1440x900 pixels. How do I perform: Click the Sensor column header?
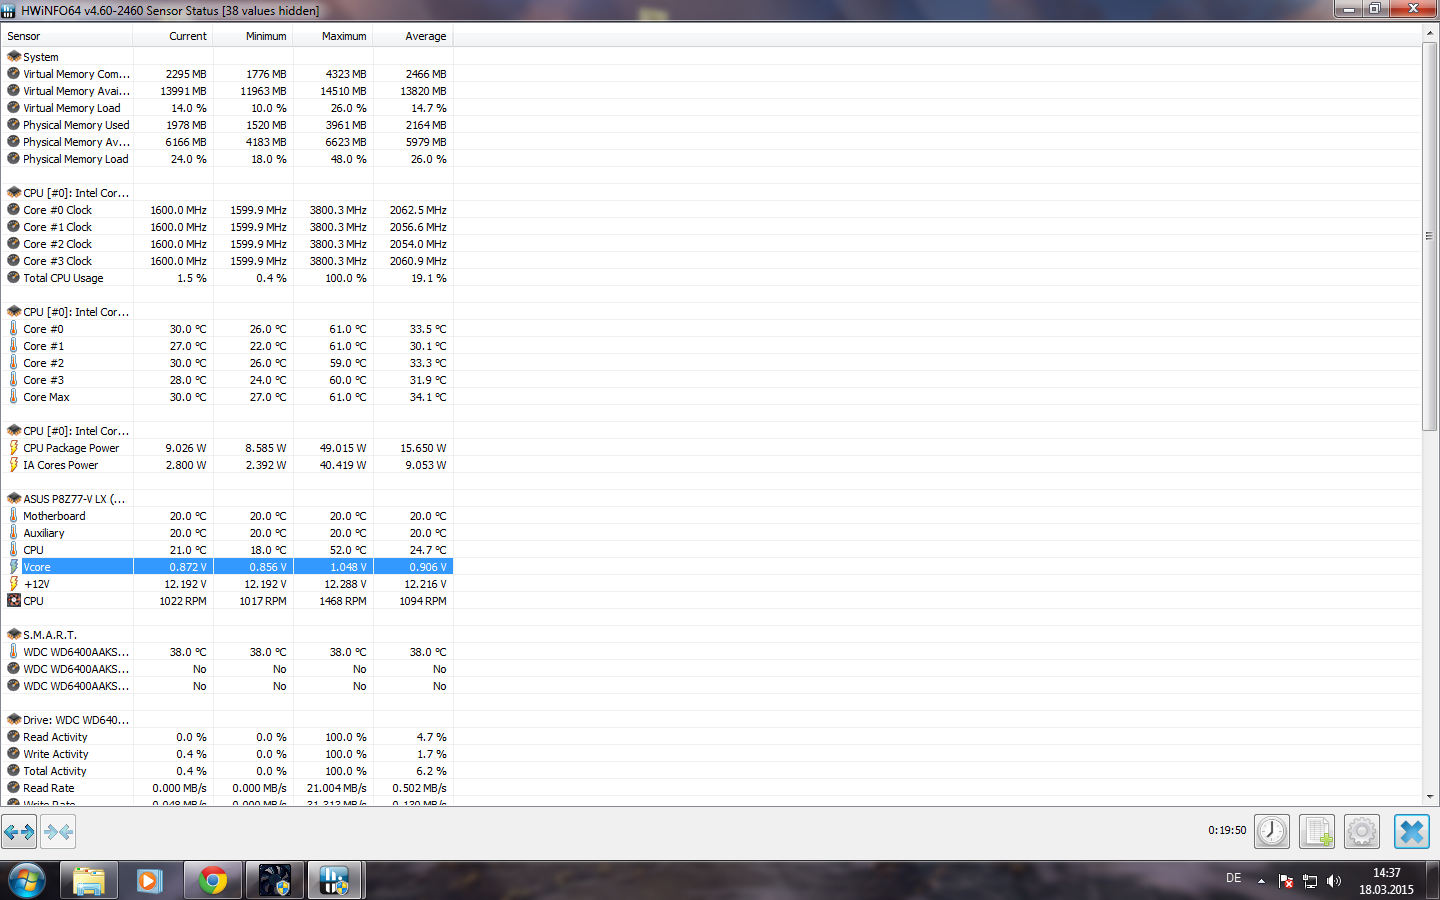click(x=67, y=36)
